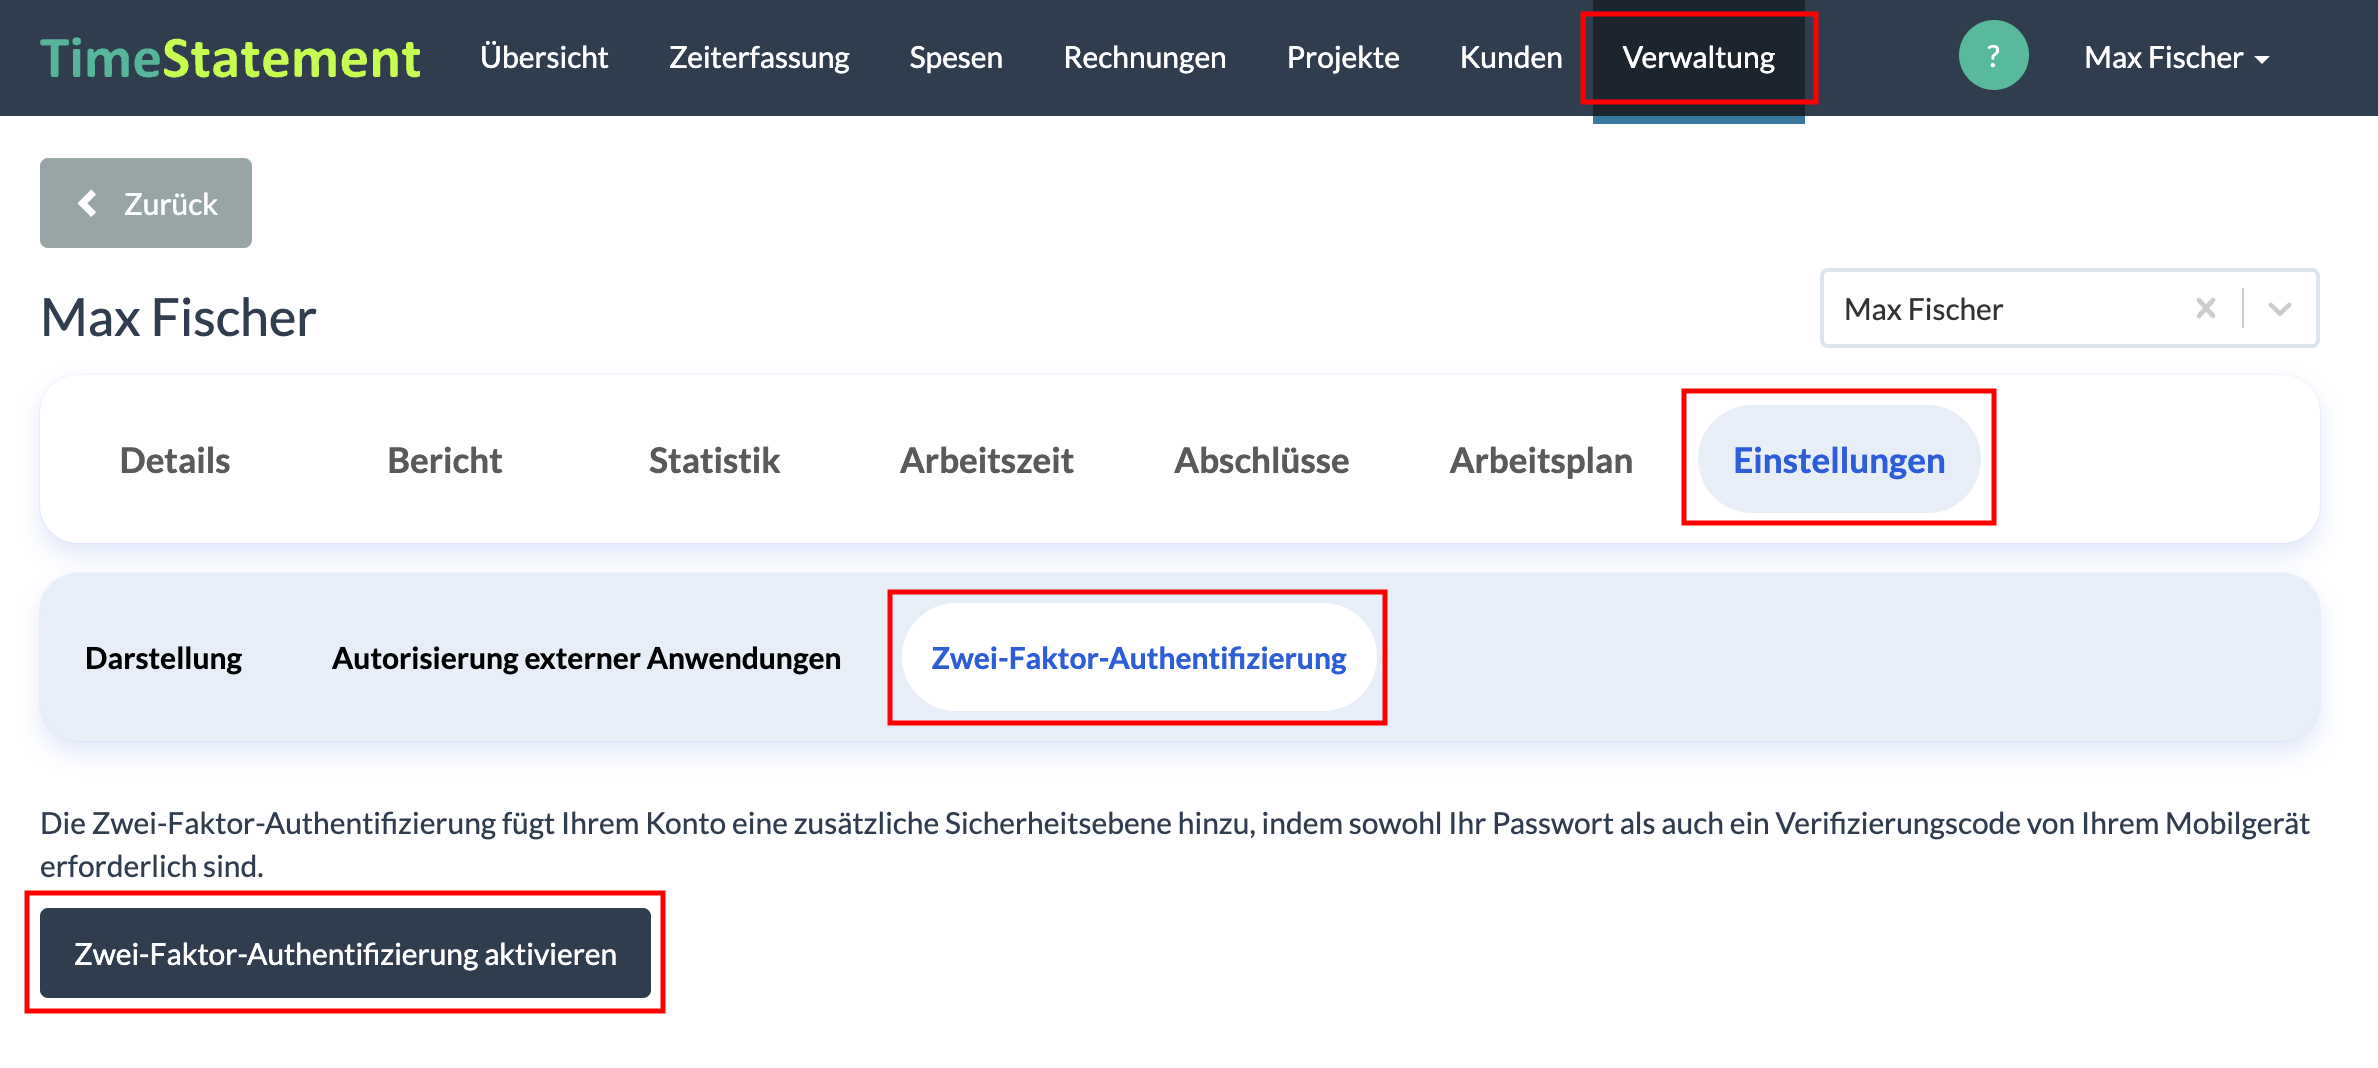Switch to the Details tab
This screenshot has width=2378, height=1068.
coord(175,461)
